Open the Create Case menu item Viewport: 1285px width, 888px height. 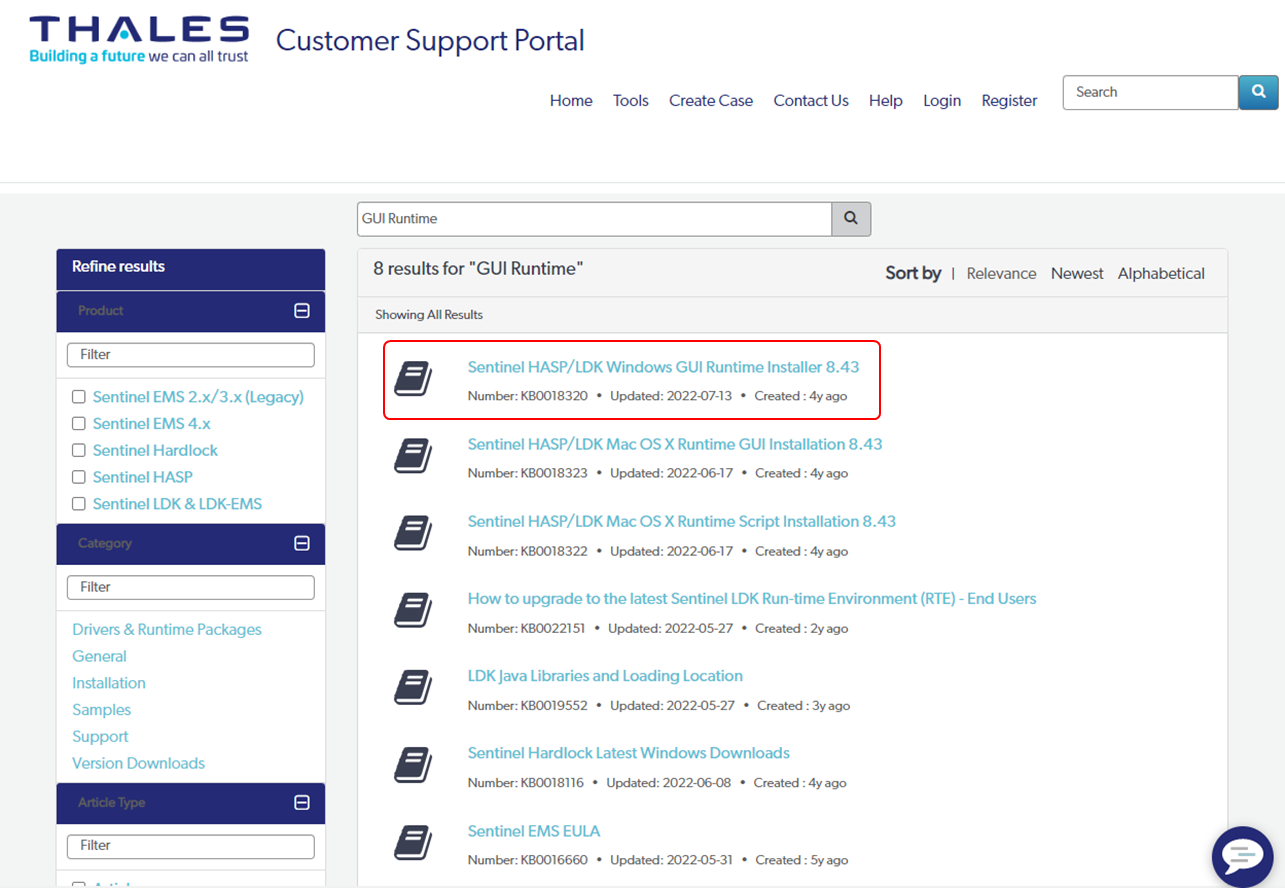[x=710, y=101]
